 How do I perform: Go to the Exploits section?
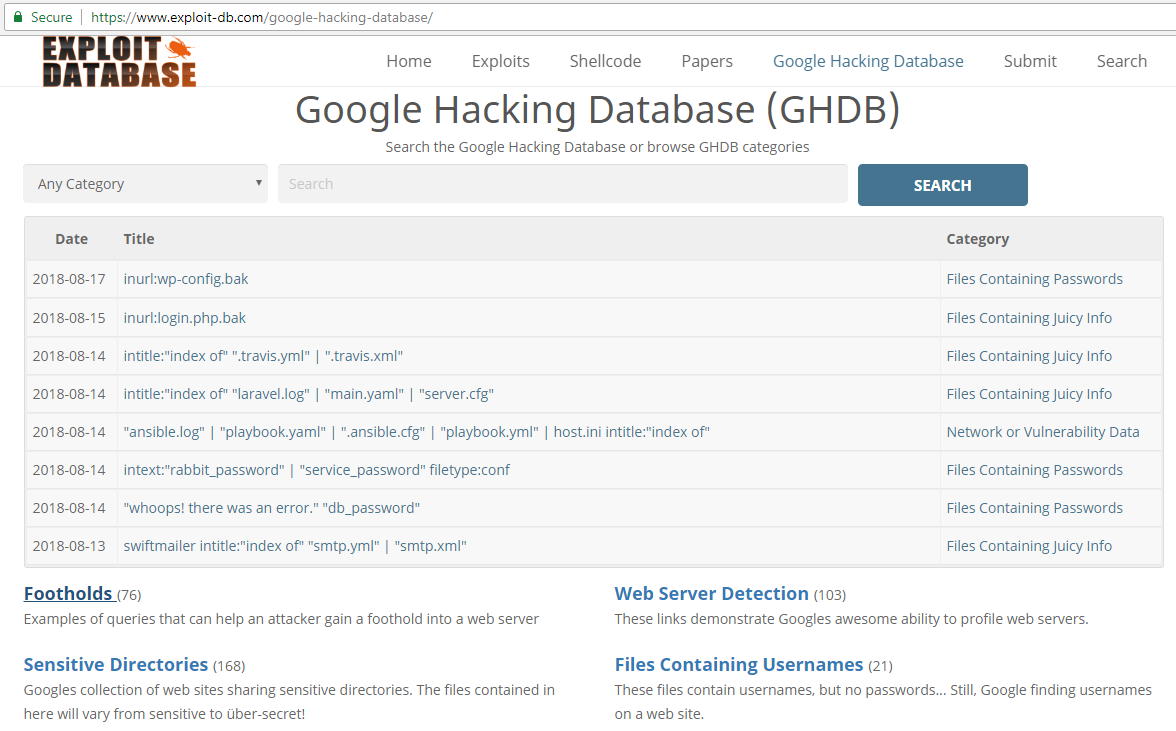(x=500, y=61)
